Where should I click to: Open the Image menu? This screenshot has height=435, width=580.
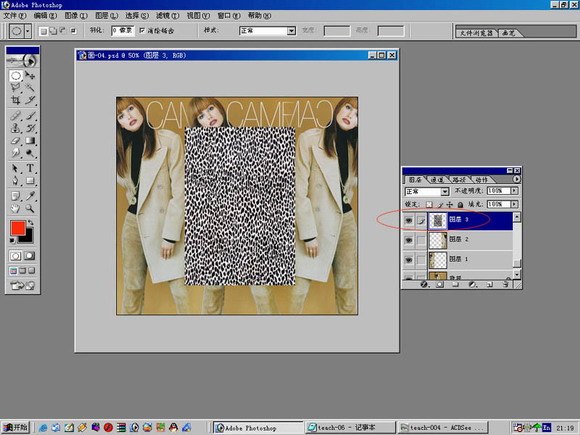(x=76, y=16)
